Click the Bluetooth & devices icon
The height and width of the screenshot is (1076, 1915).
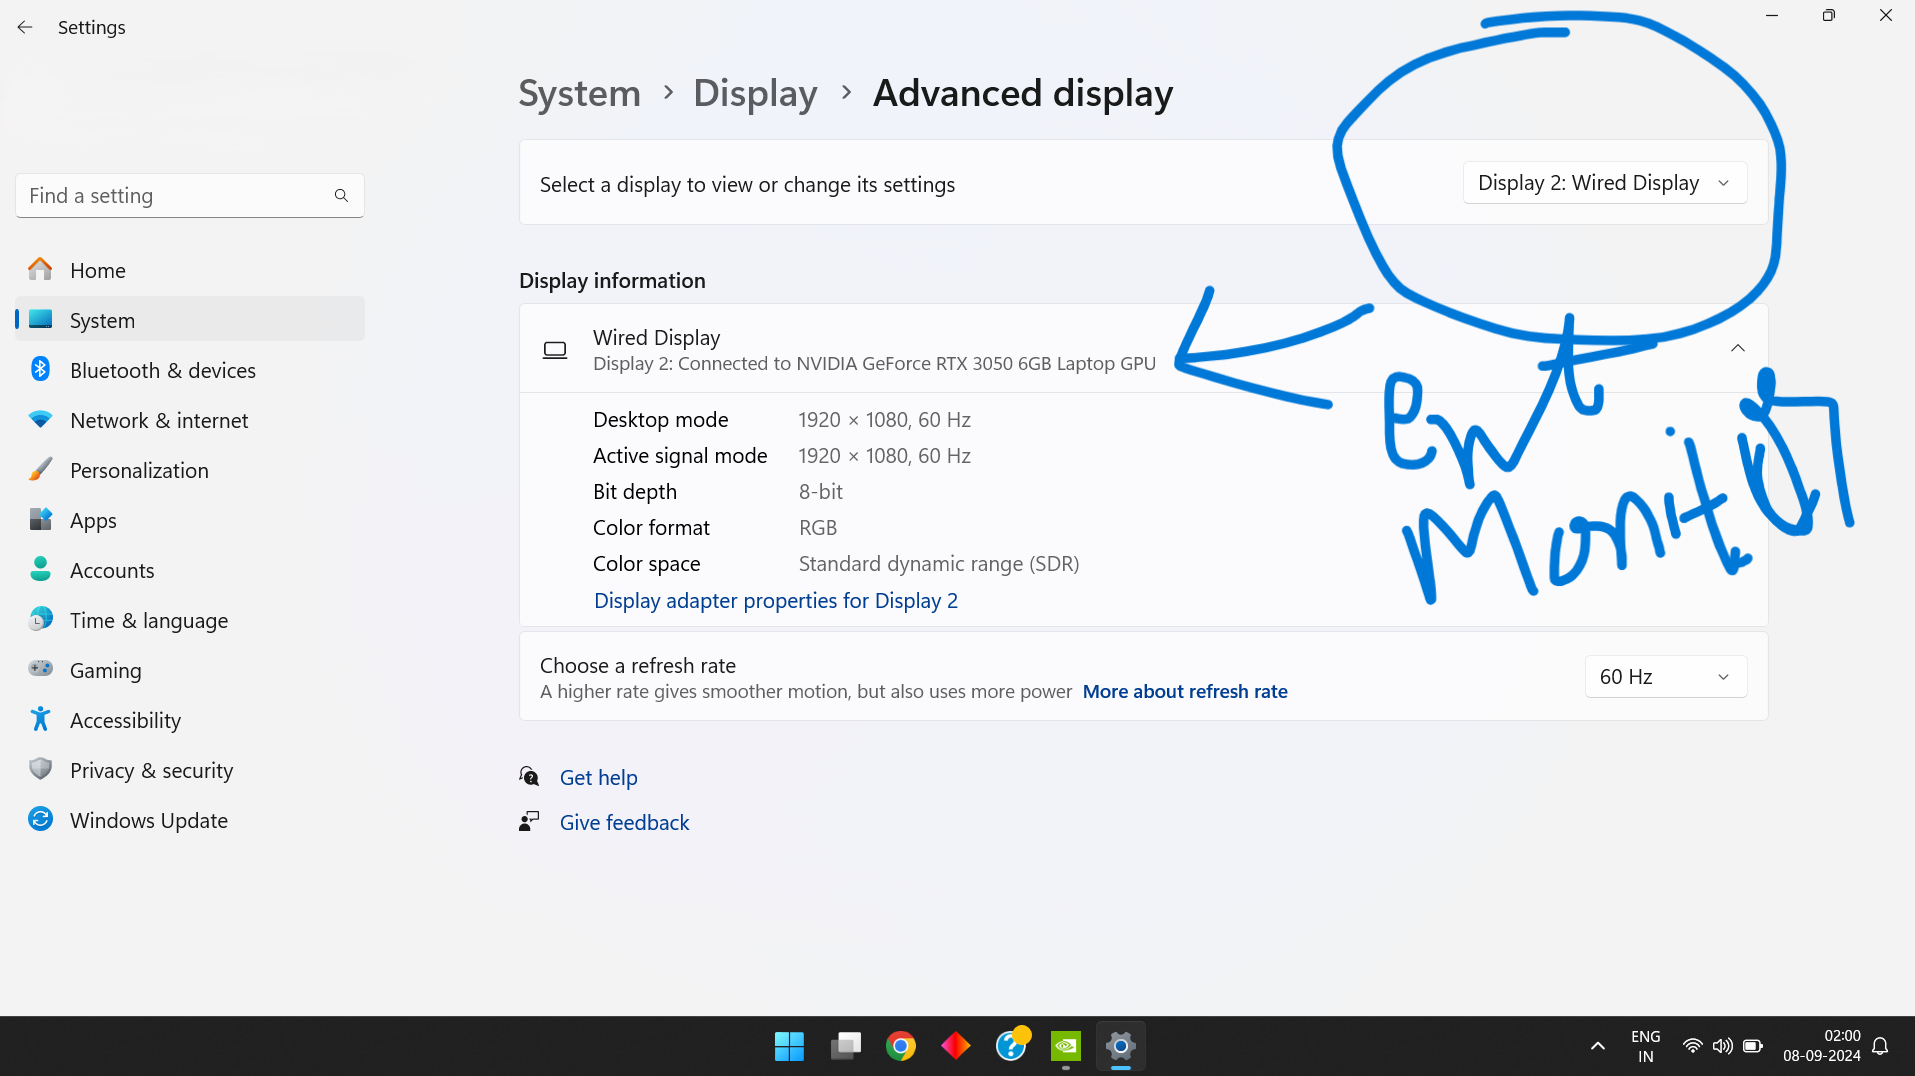40,370
